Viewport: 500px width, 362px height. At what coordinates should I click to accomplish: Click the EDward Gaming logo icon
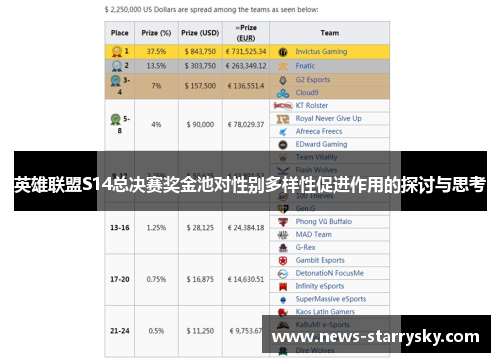pos(283,145)
